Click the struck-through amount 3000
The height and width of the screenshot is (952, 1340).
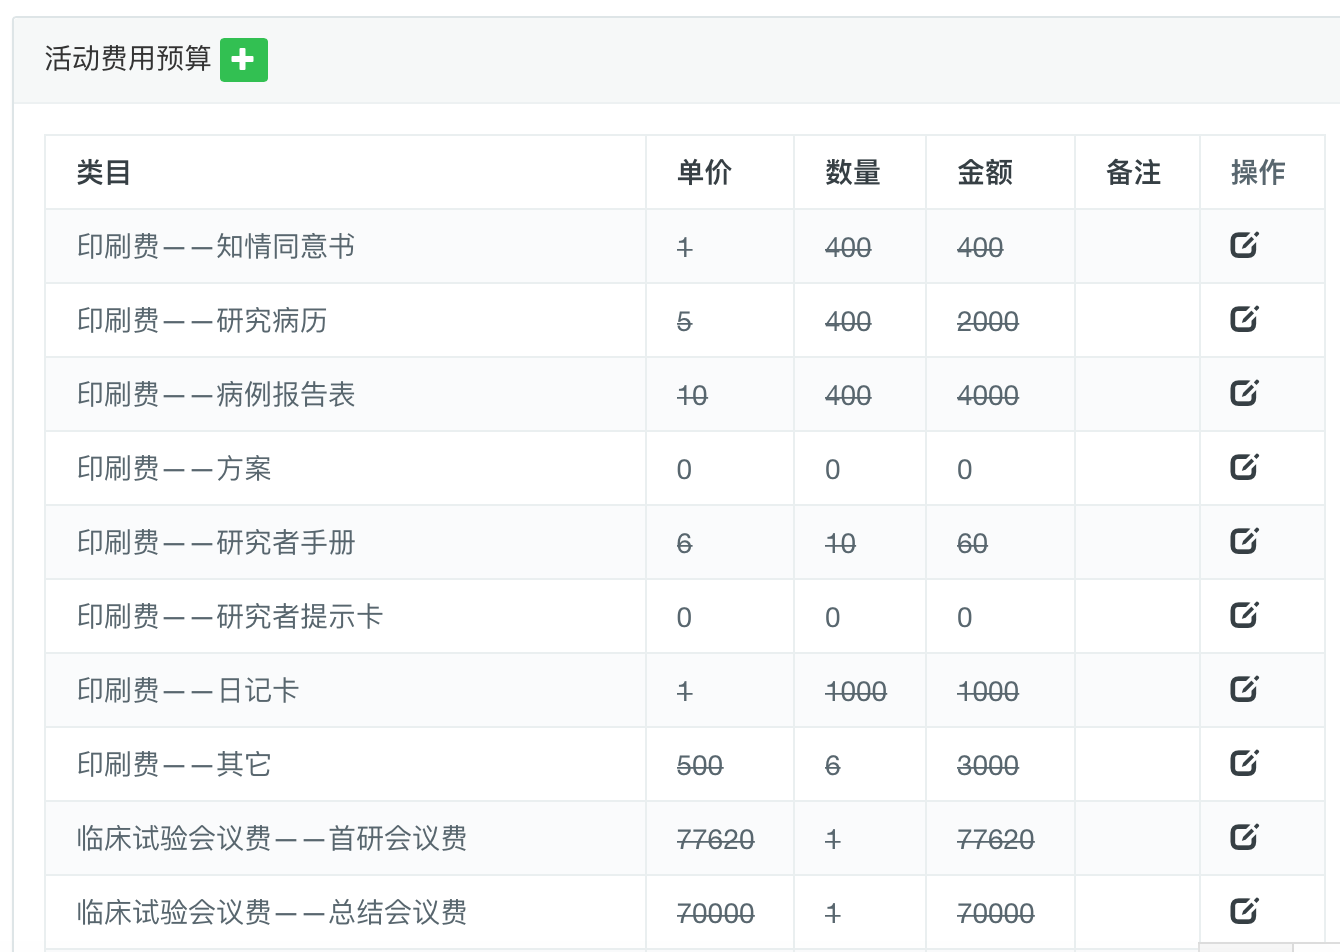988,766
